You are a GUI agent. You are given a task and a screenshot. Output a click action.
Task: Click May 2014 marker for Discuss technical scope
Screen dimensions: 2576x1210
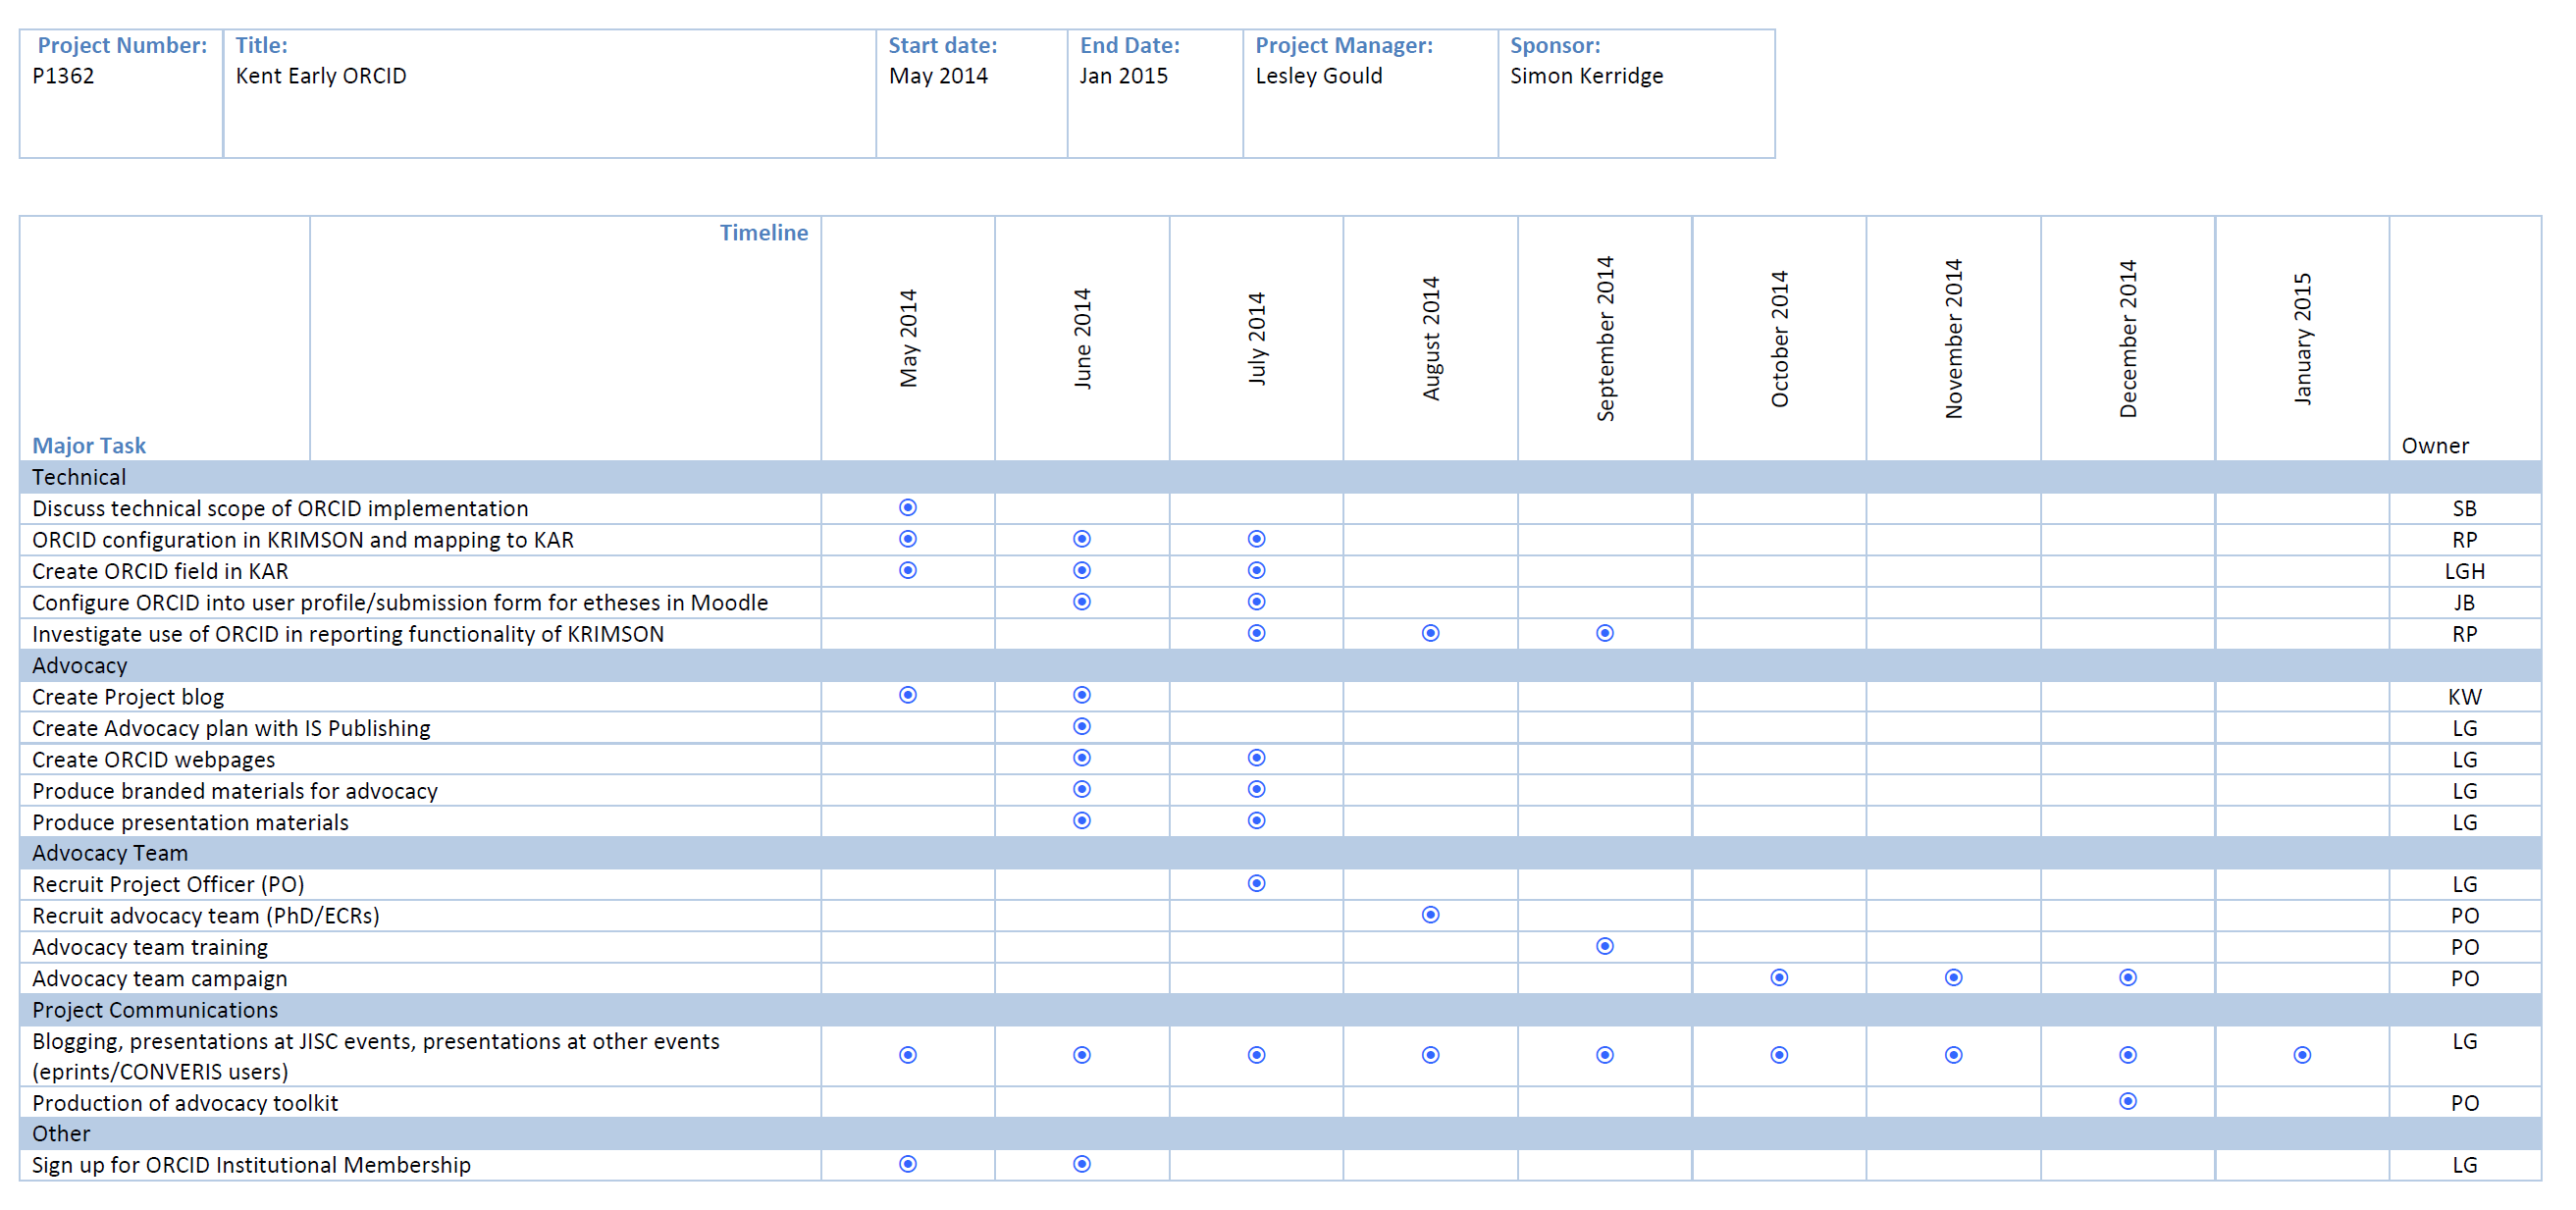pyautogui.click(x=907, y=507)
